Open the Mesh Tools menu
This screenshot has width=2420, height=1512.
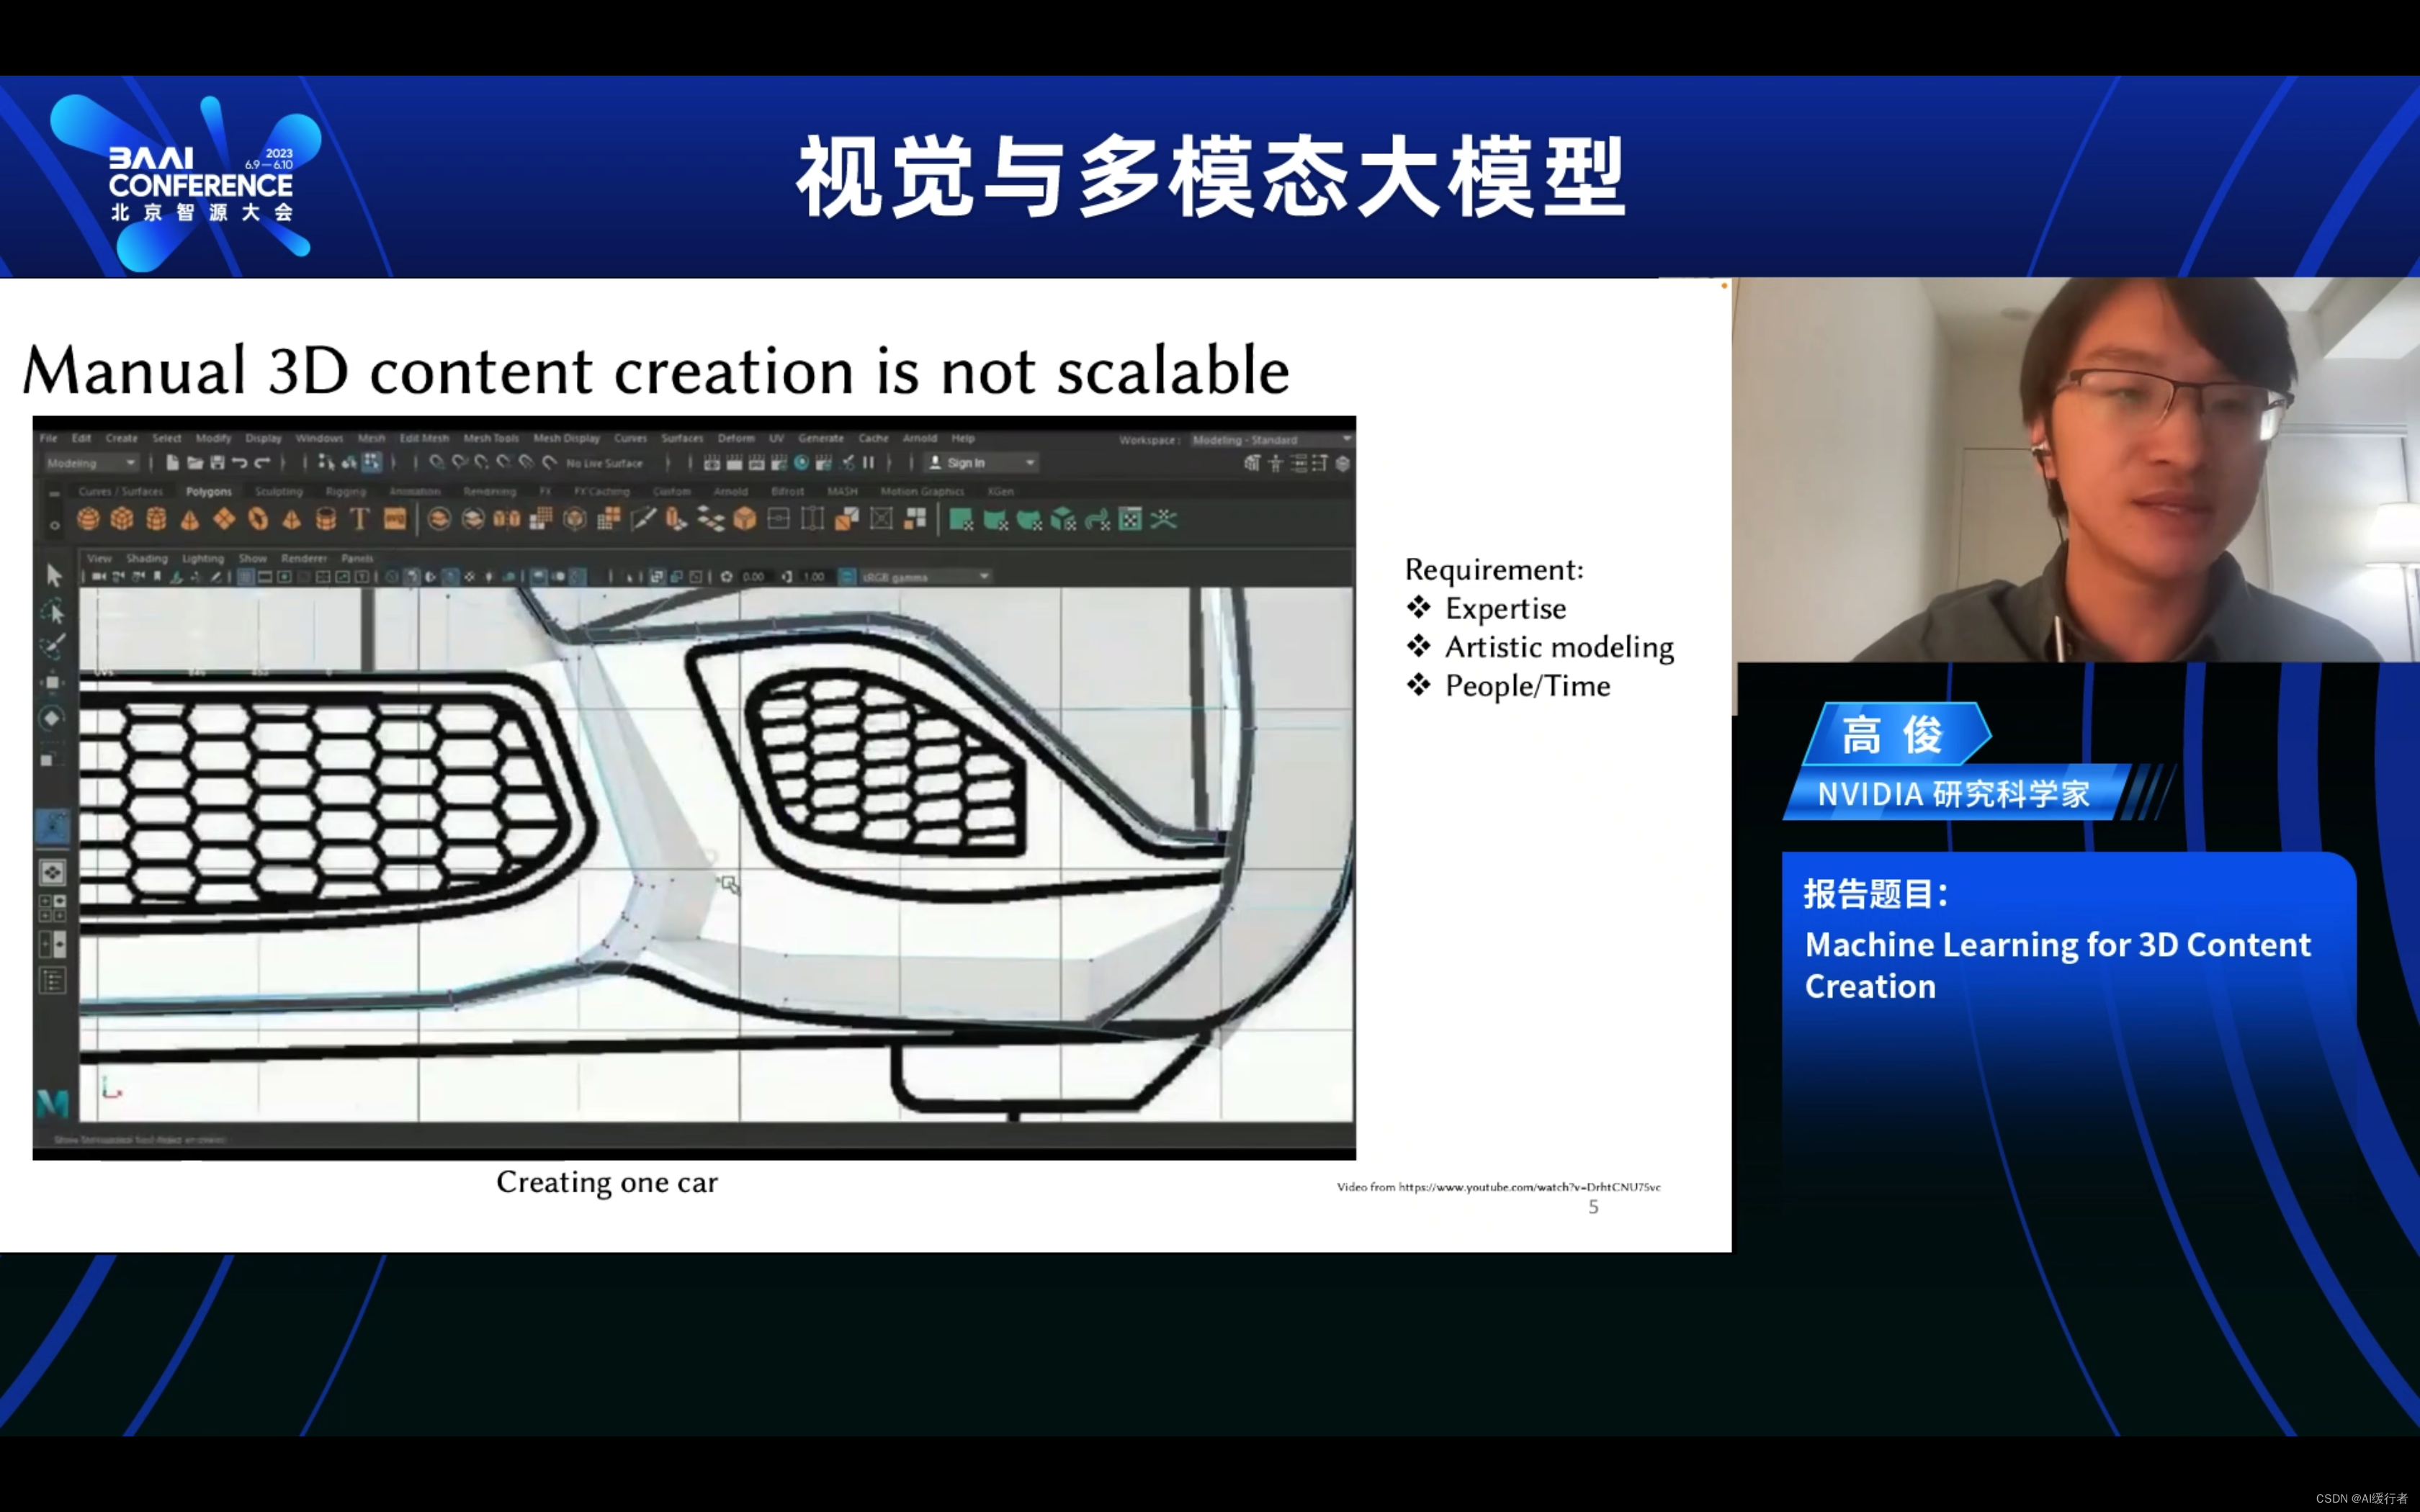[x=491, y=438]
